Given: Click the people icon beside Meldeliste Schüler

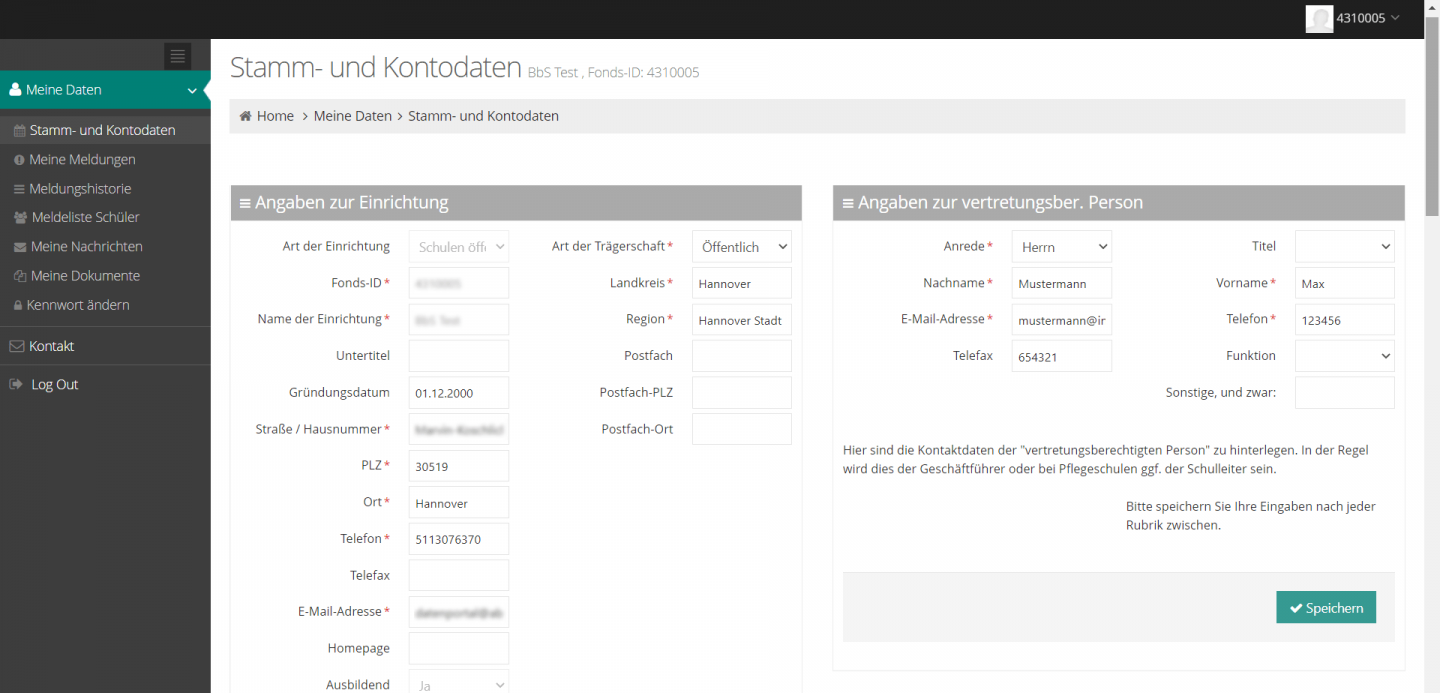Looking at the screenshot, I should (x=21, y=217).
